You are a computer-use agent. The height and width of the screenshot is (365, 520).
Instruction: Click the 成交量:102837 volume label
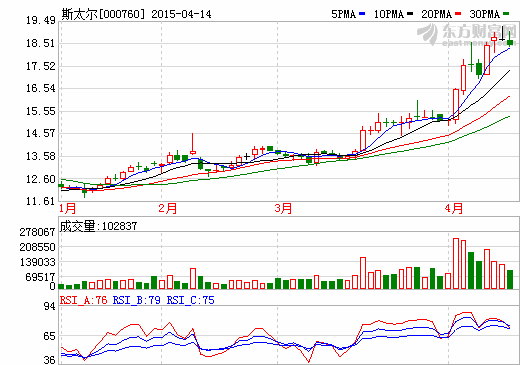(x=98, y=226)
